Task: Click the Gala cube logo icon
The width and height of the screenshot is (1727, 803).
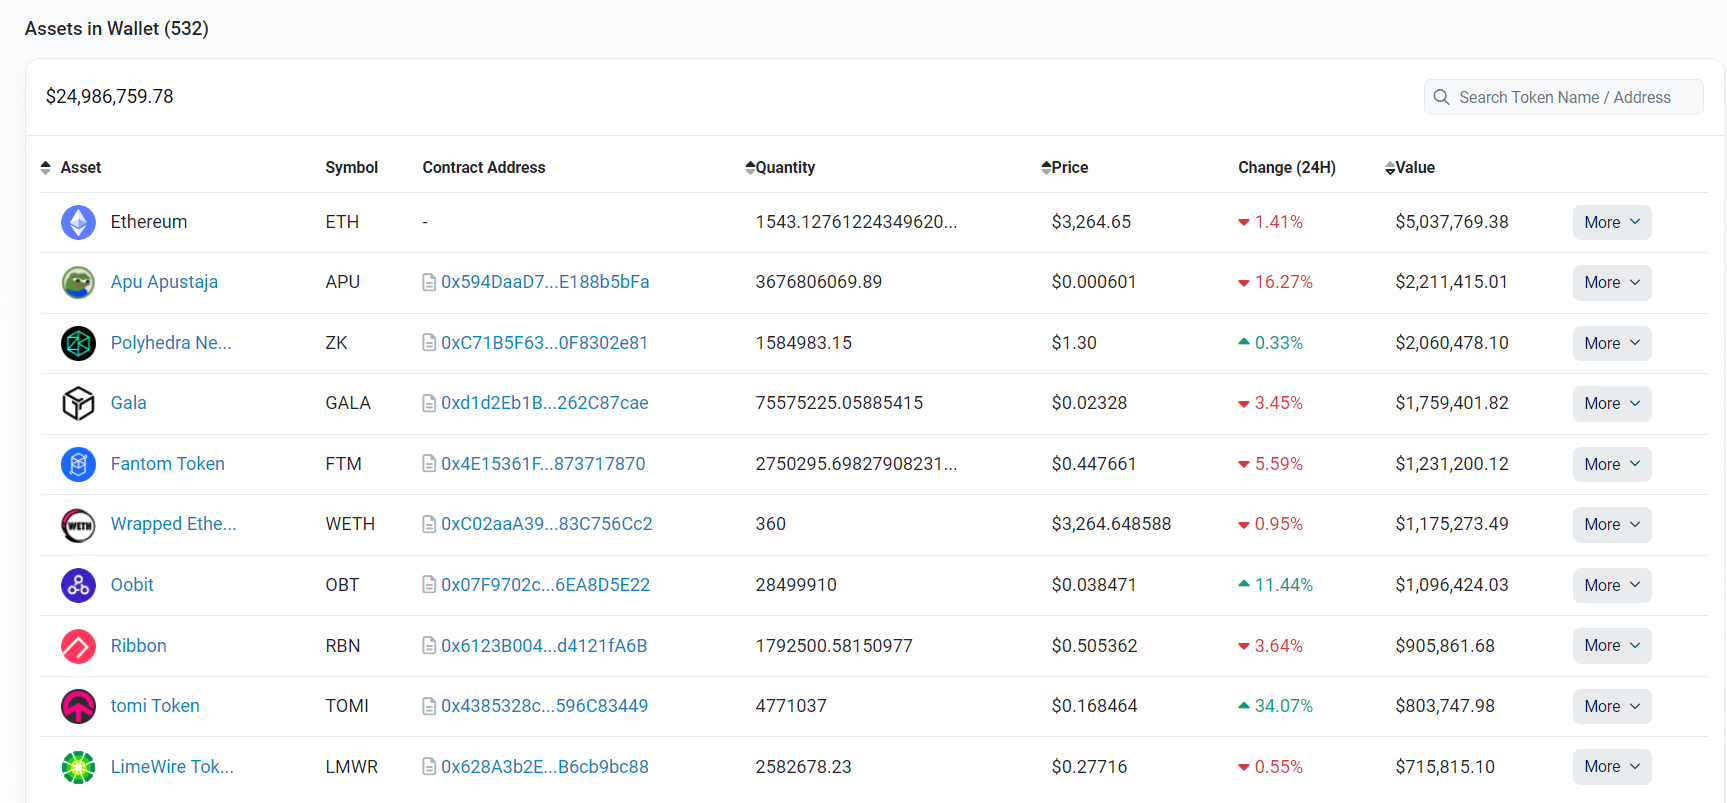Action: pos(78,403)
